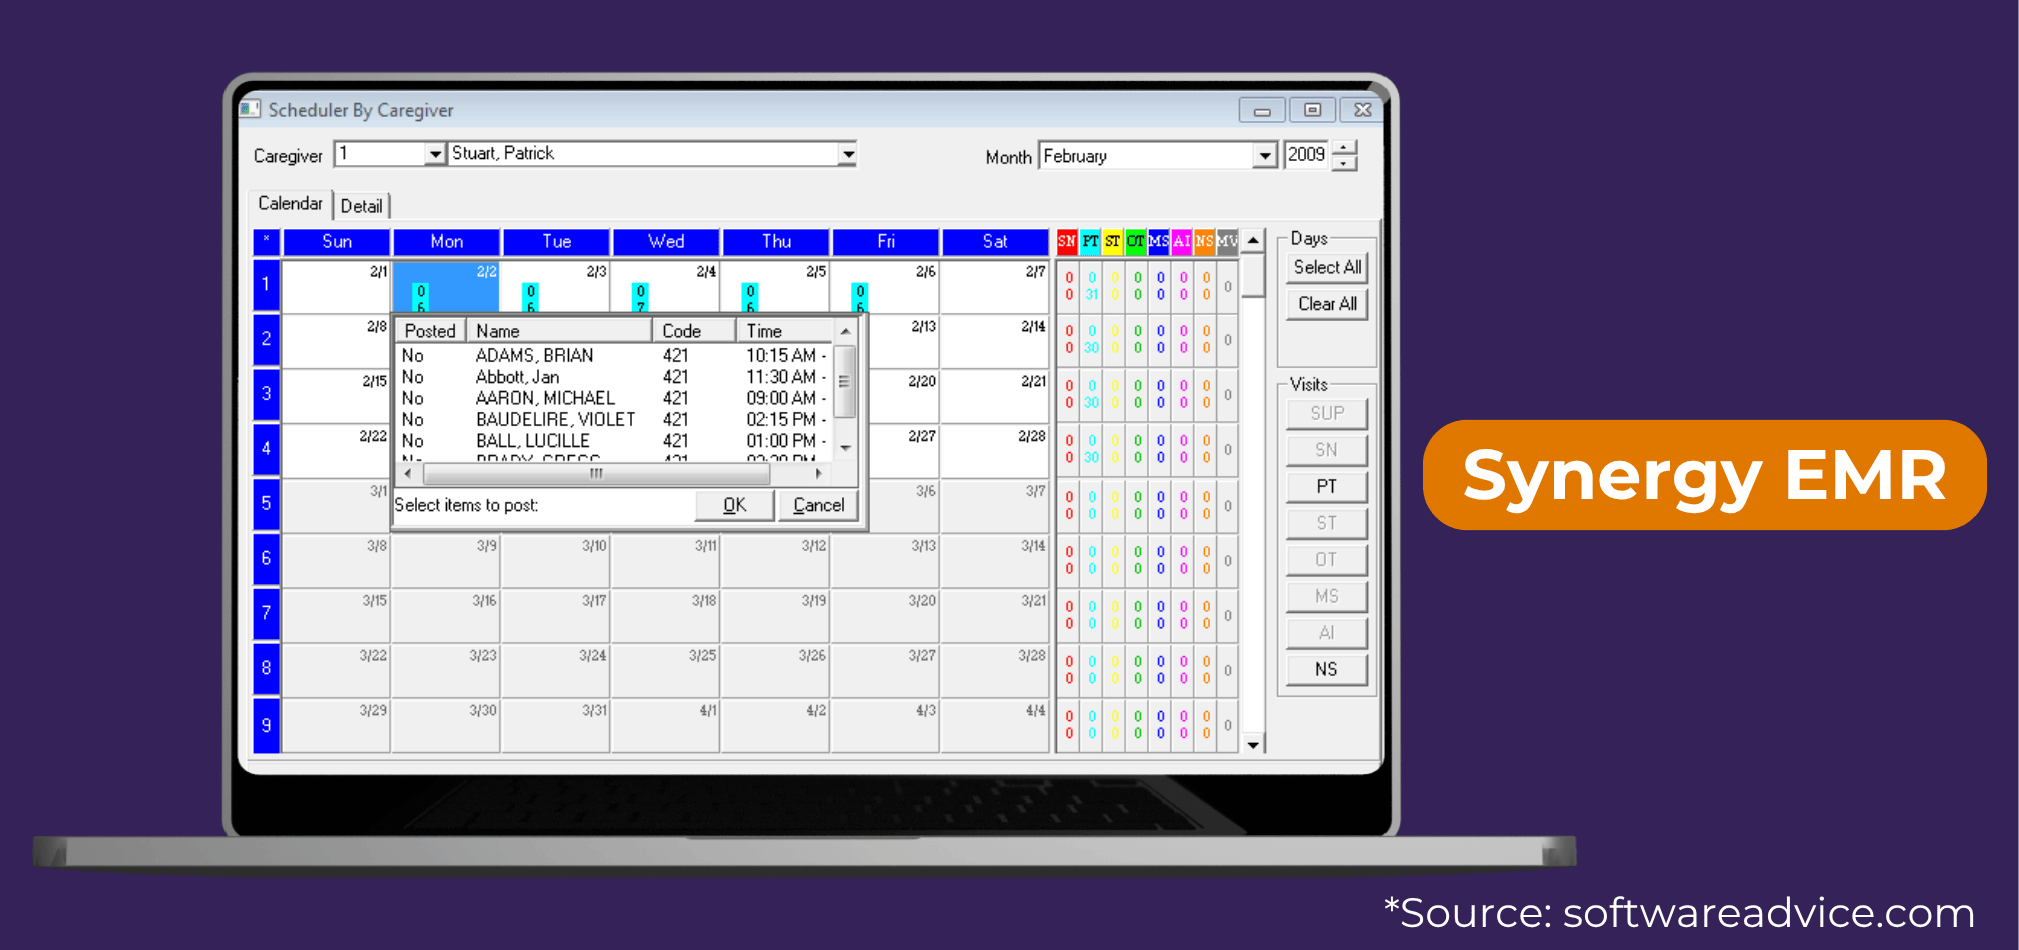Click the red SN column header icon
The height and width of the screenshot is (950, 2019).
click(1066, 241)
